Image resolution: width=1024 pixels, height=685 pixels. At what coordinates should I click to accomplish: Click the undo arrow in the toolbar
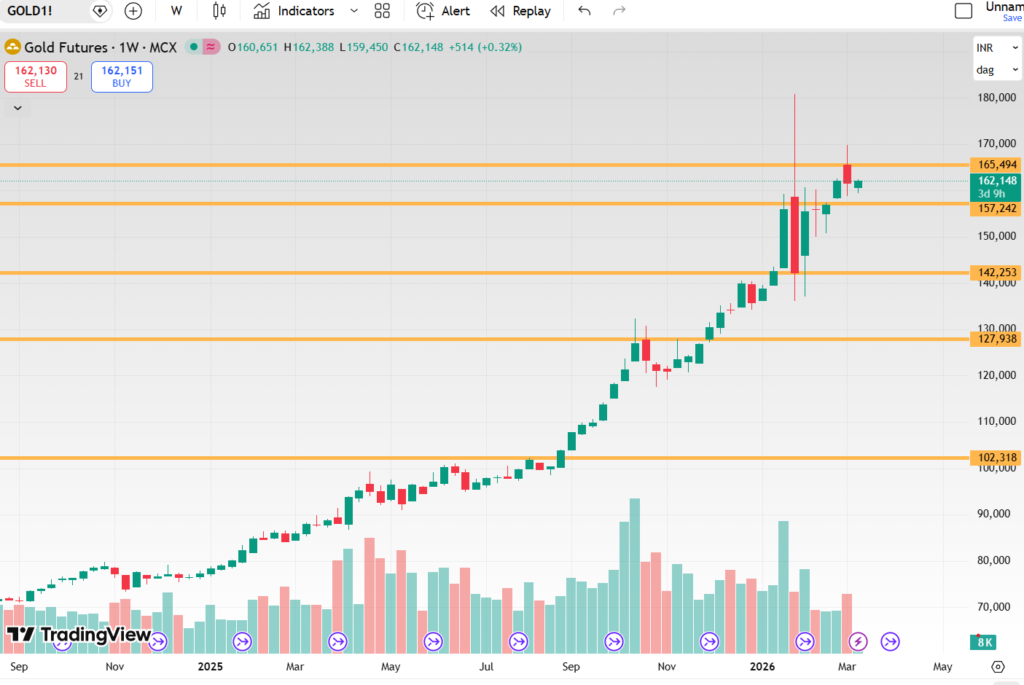(x=585, y=11)
